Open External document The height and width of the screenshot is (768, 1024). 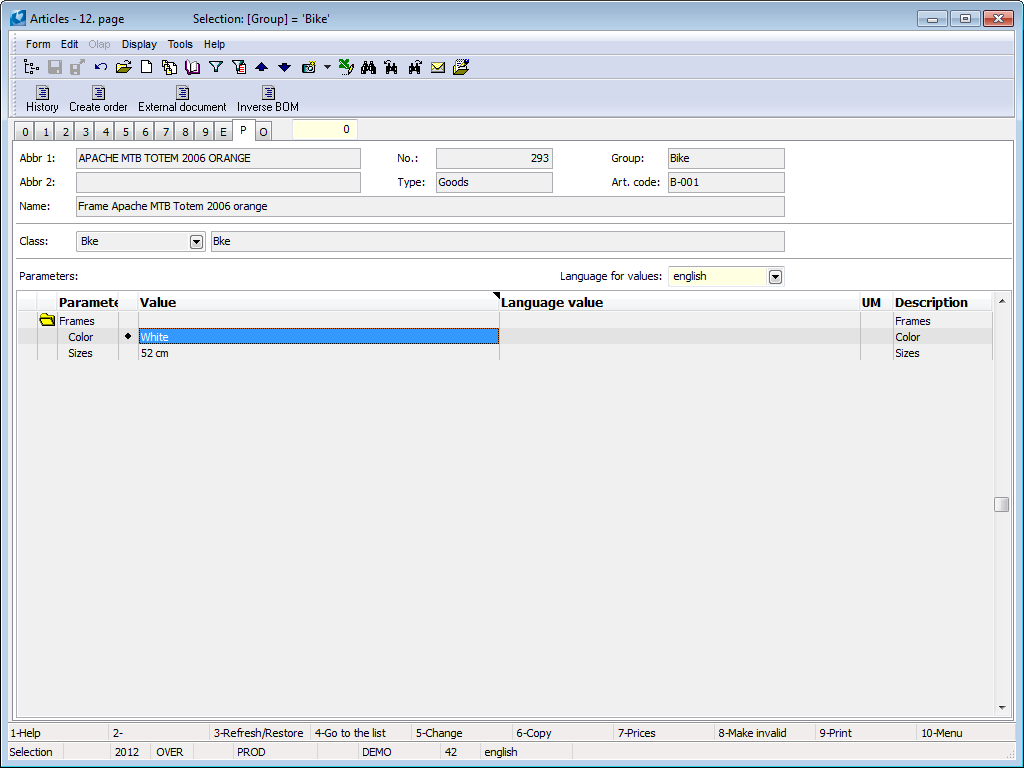tap(182, 99)
